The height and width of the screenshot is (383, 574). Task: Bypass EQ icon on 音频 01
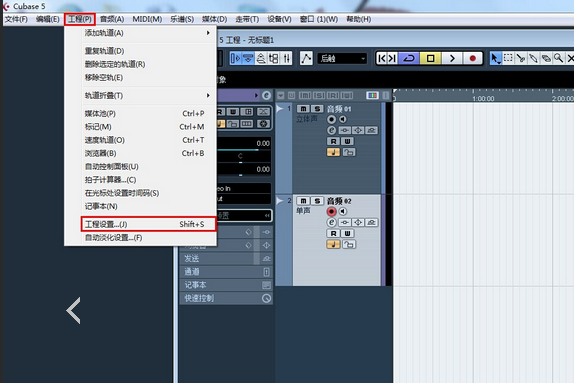click(x=358, y=130)
